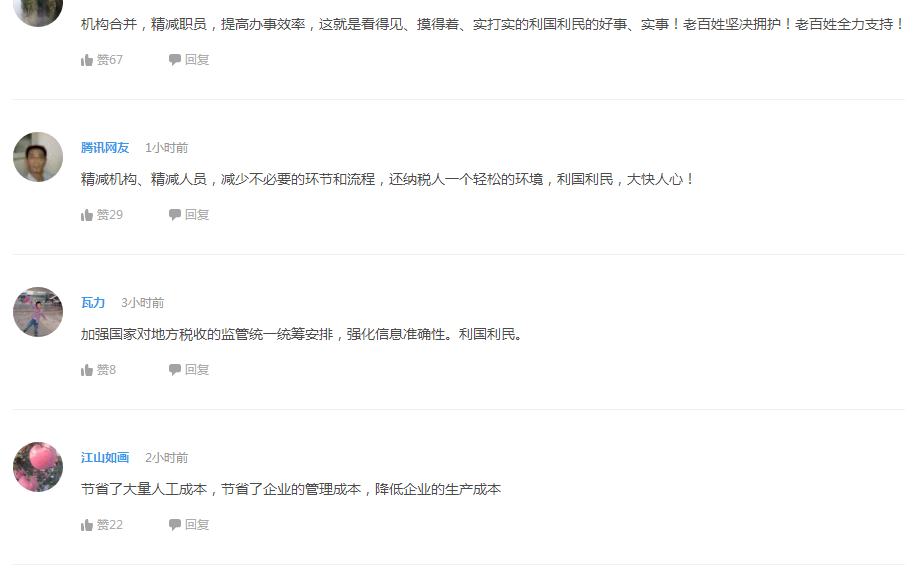The height and width of the screenshot is (578, 905).
Task: Click 江山如画's apple avatar
Action: [x=38, y=467]
